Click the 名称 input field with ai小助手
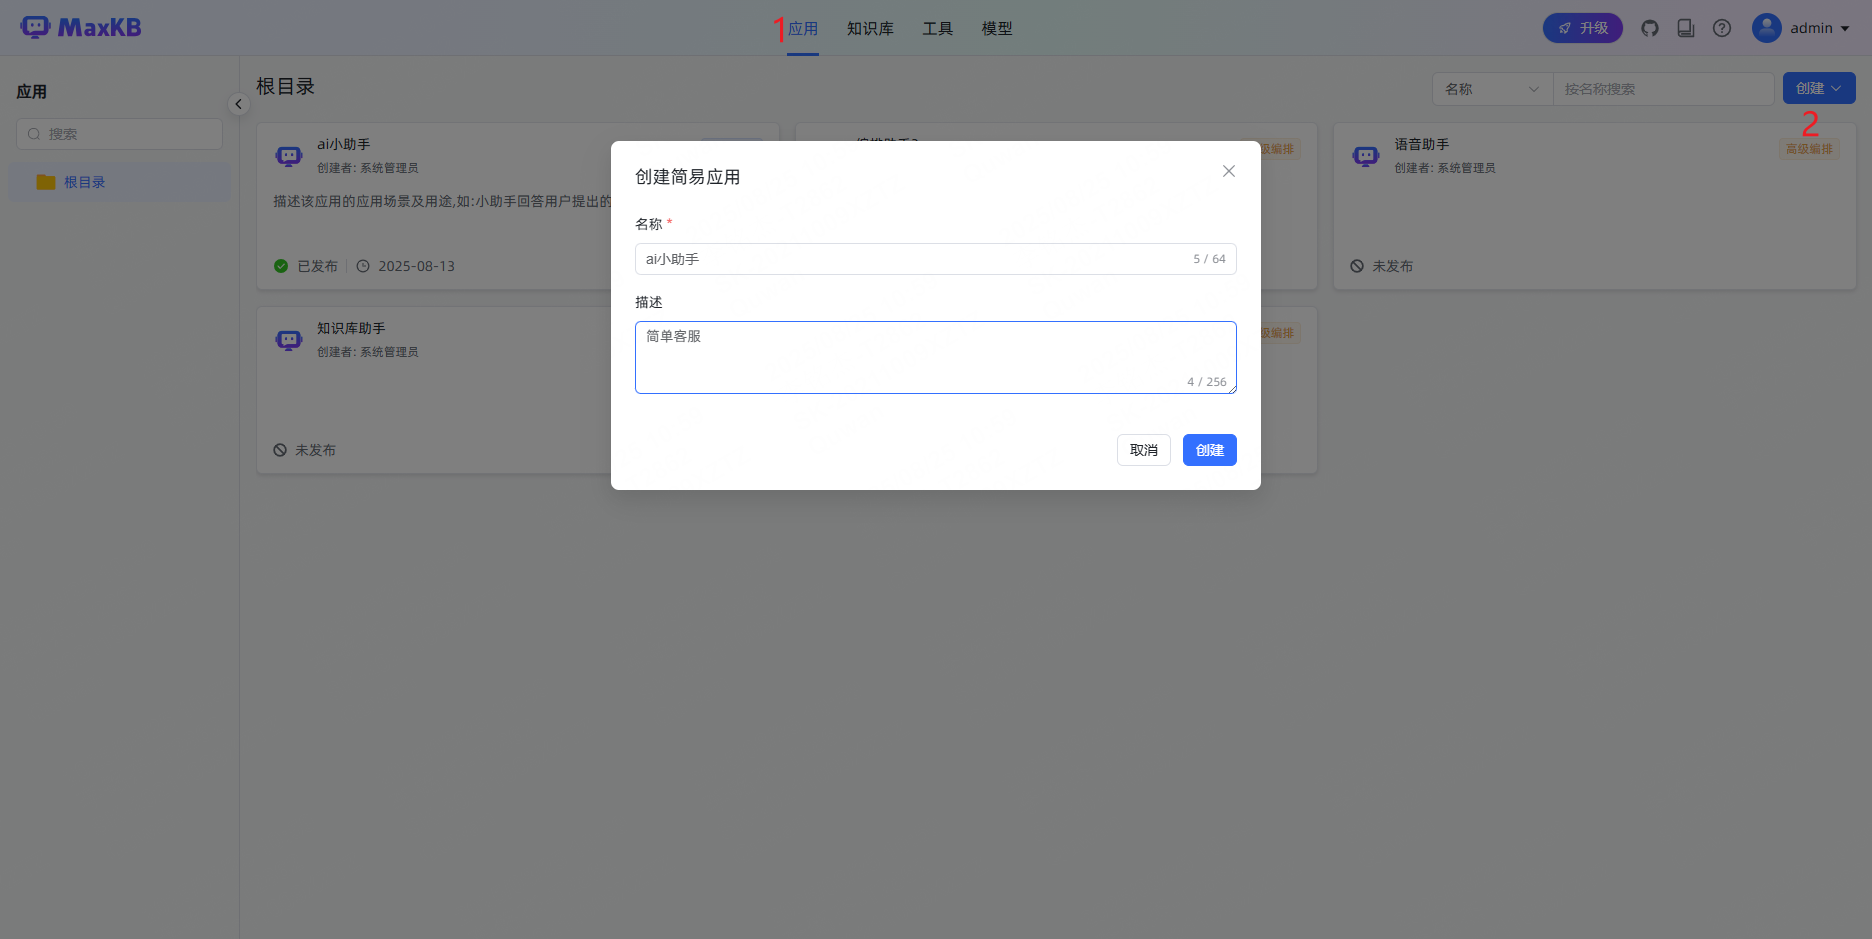This screenshot has width=1872, height=939. (936, 259)
